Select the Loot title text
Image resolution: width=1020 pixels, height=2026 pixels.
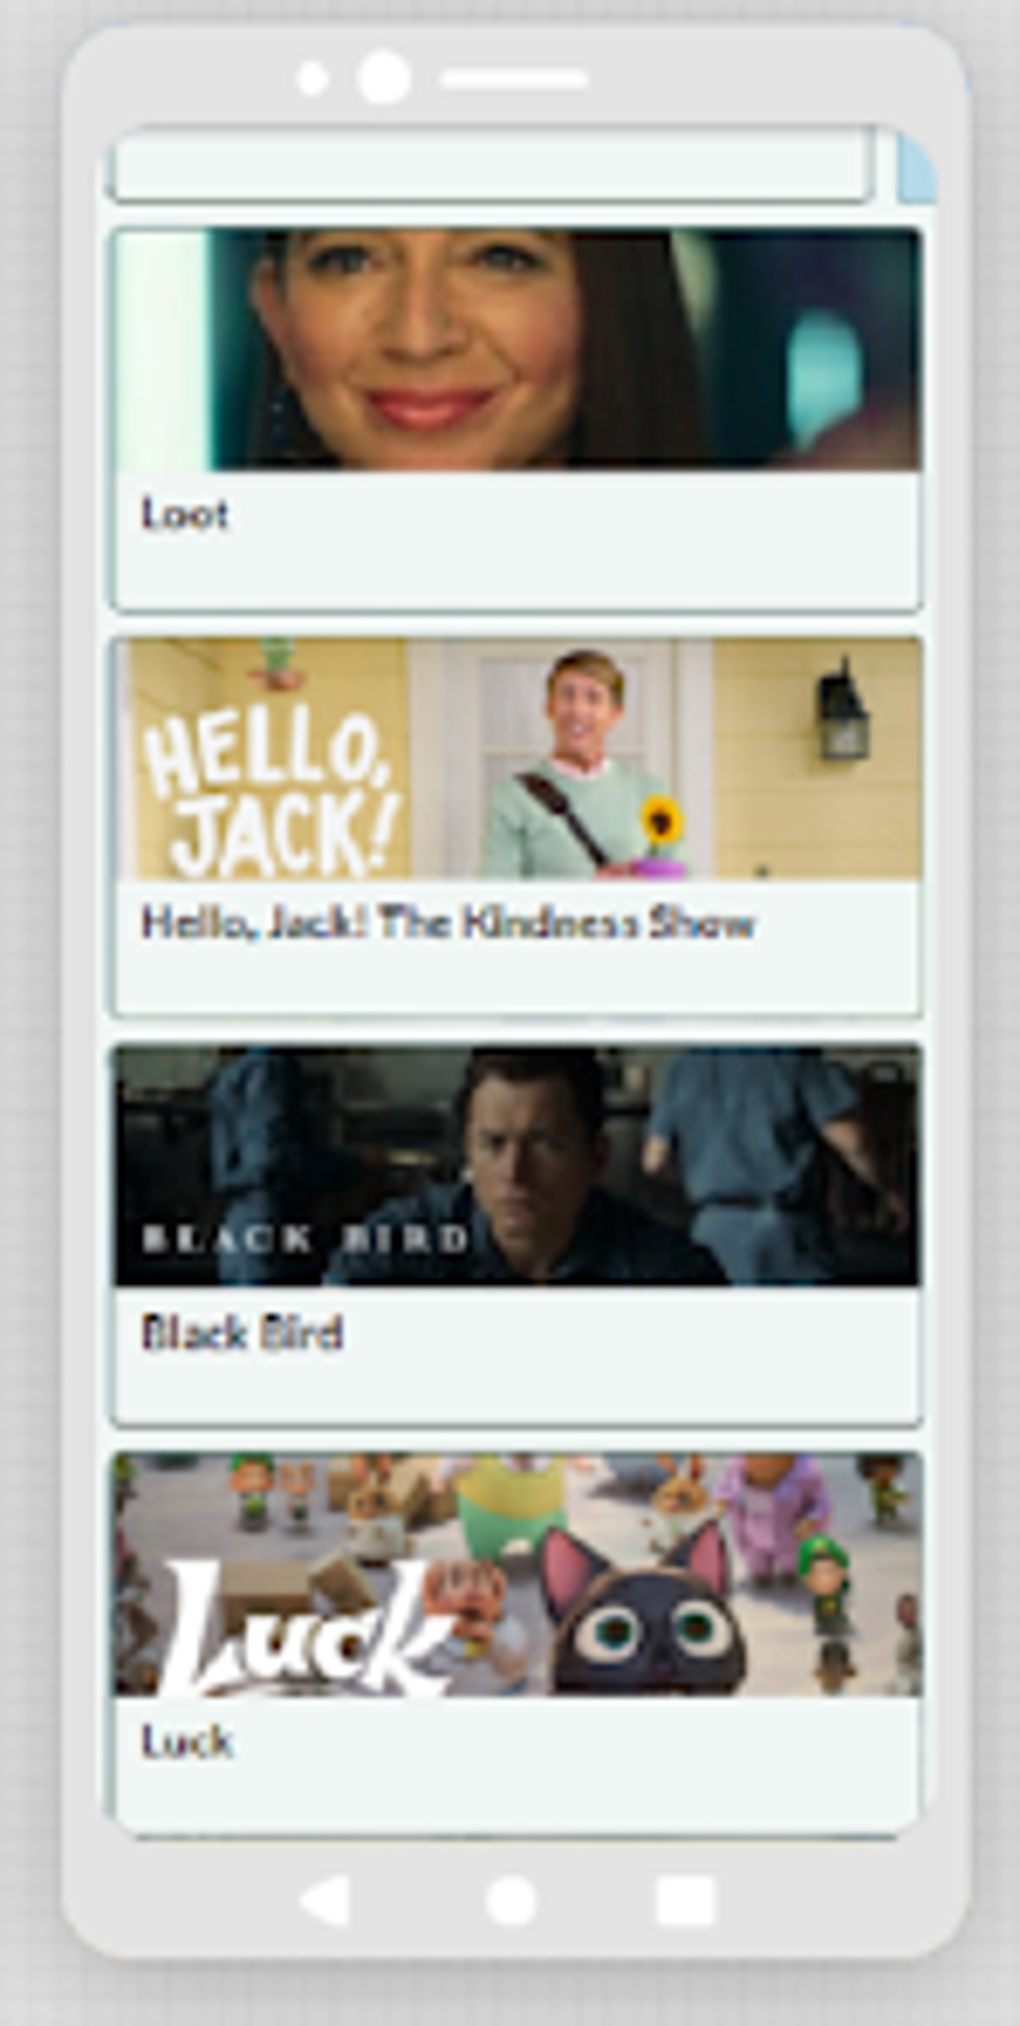click(185, 514)
